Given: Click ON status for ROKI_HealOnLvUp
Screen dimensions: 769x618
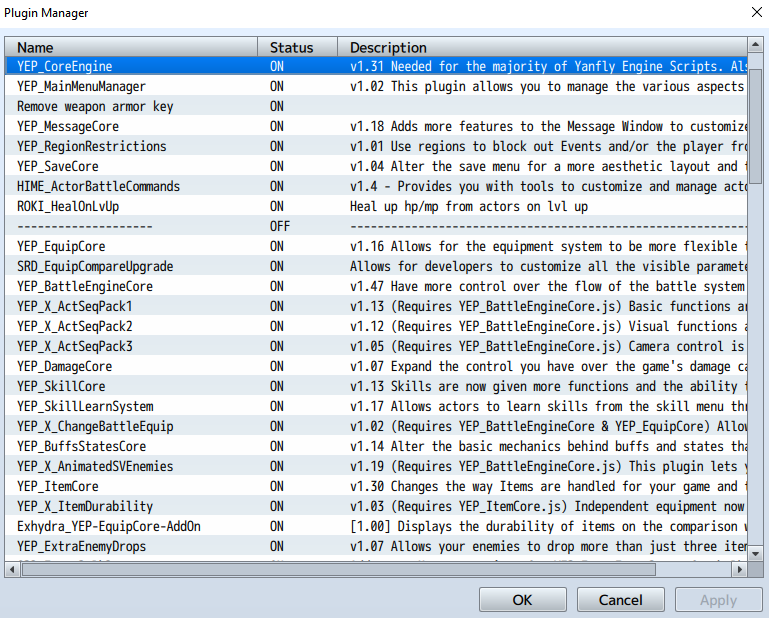Looking at the screenshot, I should point(277,206).
